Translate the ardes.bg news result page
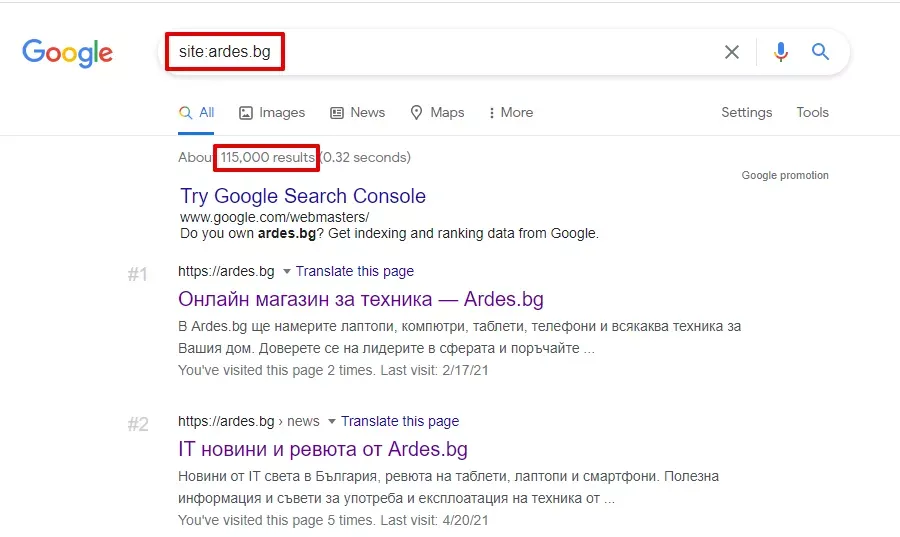 tap(400, 421)
